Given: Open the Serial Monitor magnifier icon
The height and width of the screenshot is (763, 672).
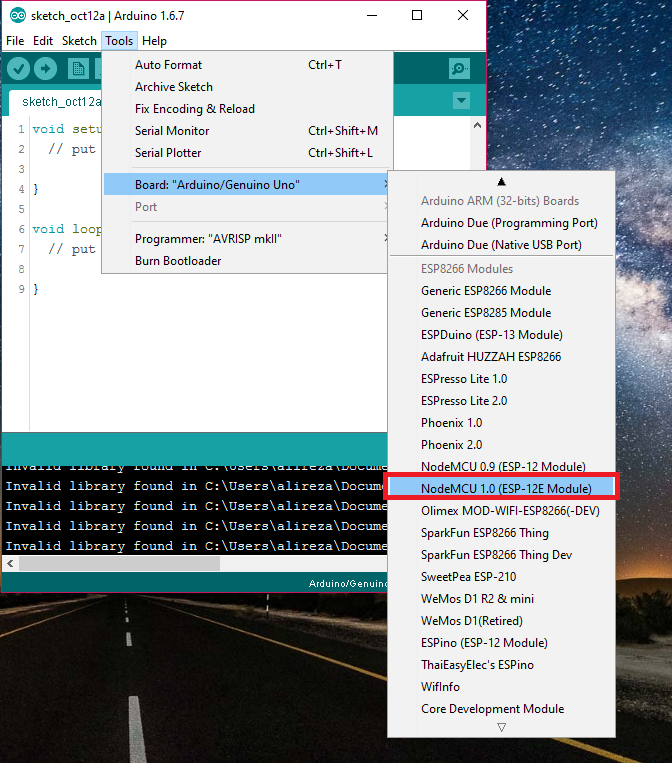Looking at the screenshot, I should pos(459,69).
